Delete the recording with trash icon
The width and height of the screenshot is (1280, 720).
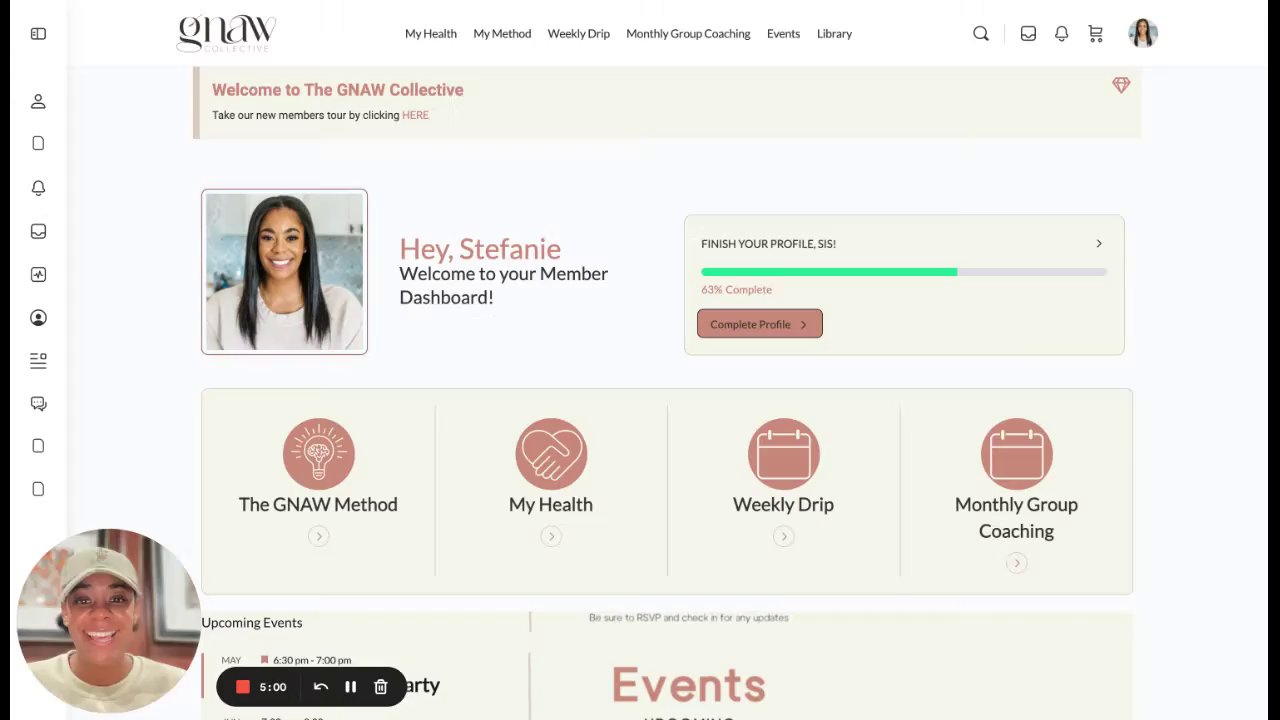tap(381, 687)
